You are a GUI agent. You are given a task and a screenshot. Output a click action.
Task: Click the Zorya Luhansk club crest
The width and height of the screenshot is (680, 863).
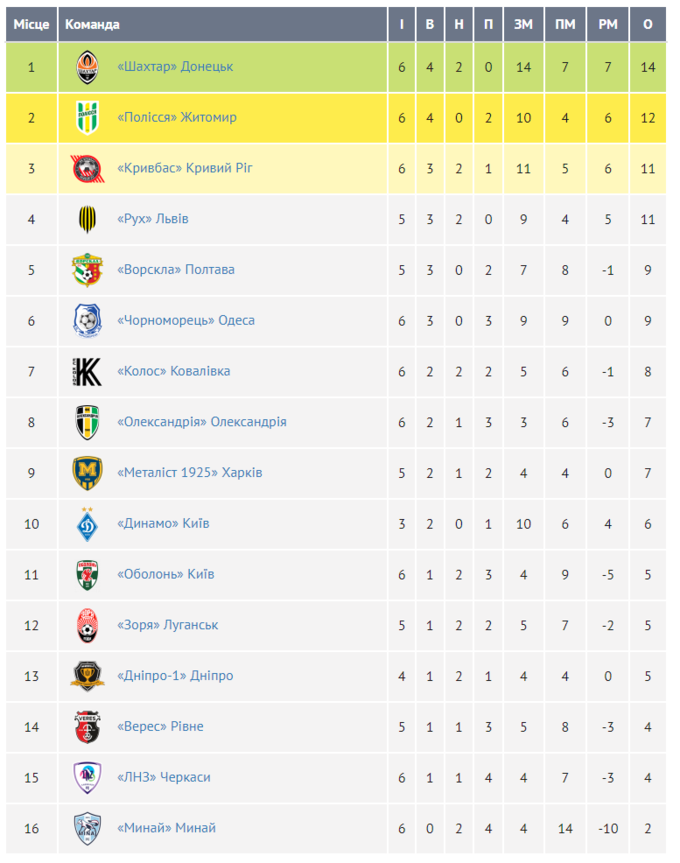87,625
